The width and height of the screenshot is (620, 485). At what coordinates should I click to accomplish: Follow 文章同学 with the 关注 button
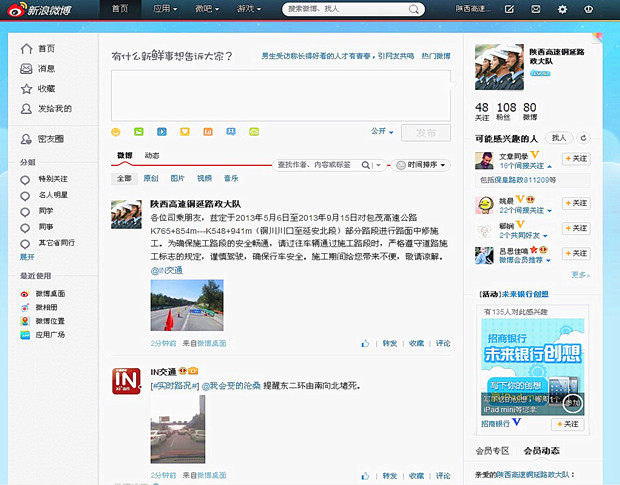pos(576,158)
